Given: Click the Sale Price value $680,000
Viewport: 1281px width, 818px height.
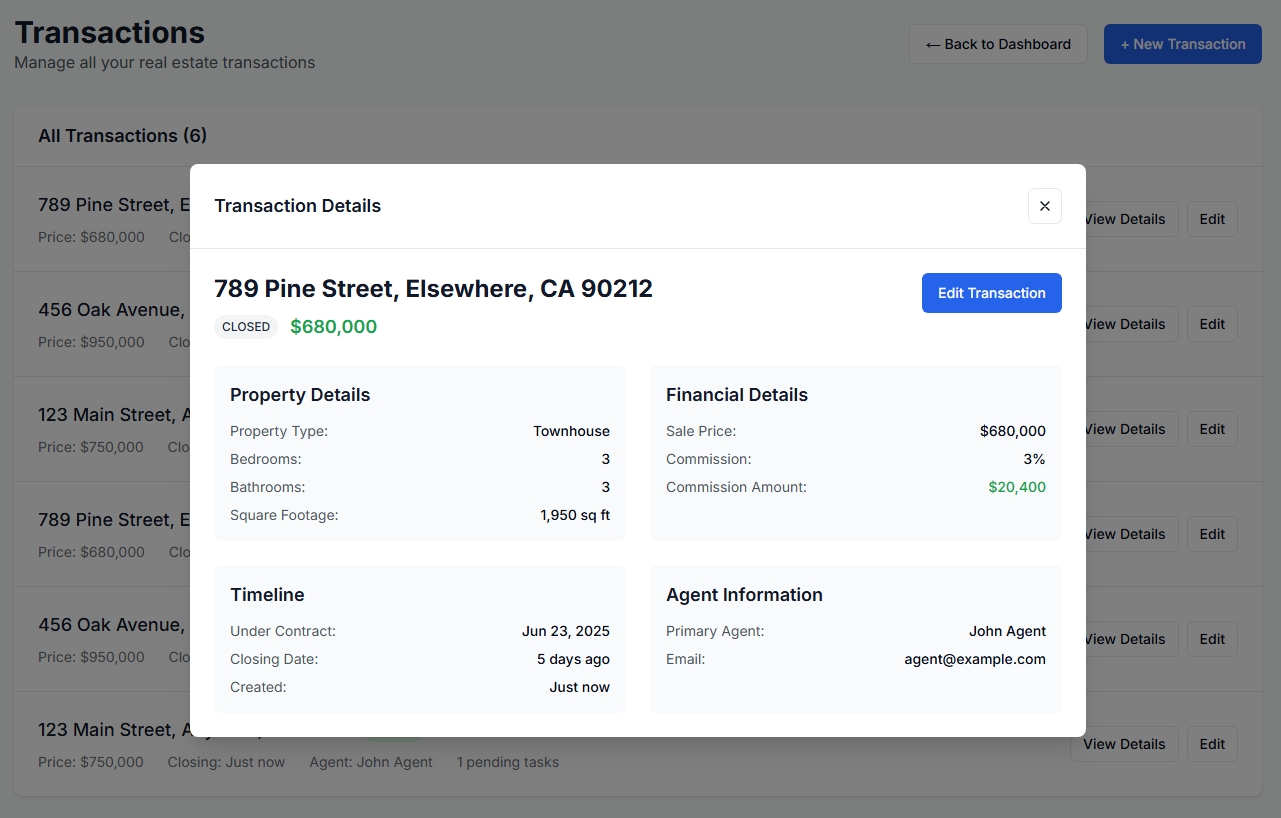Looking at the screenshot, I should (x=1013, y=431).
